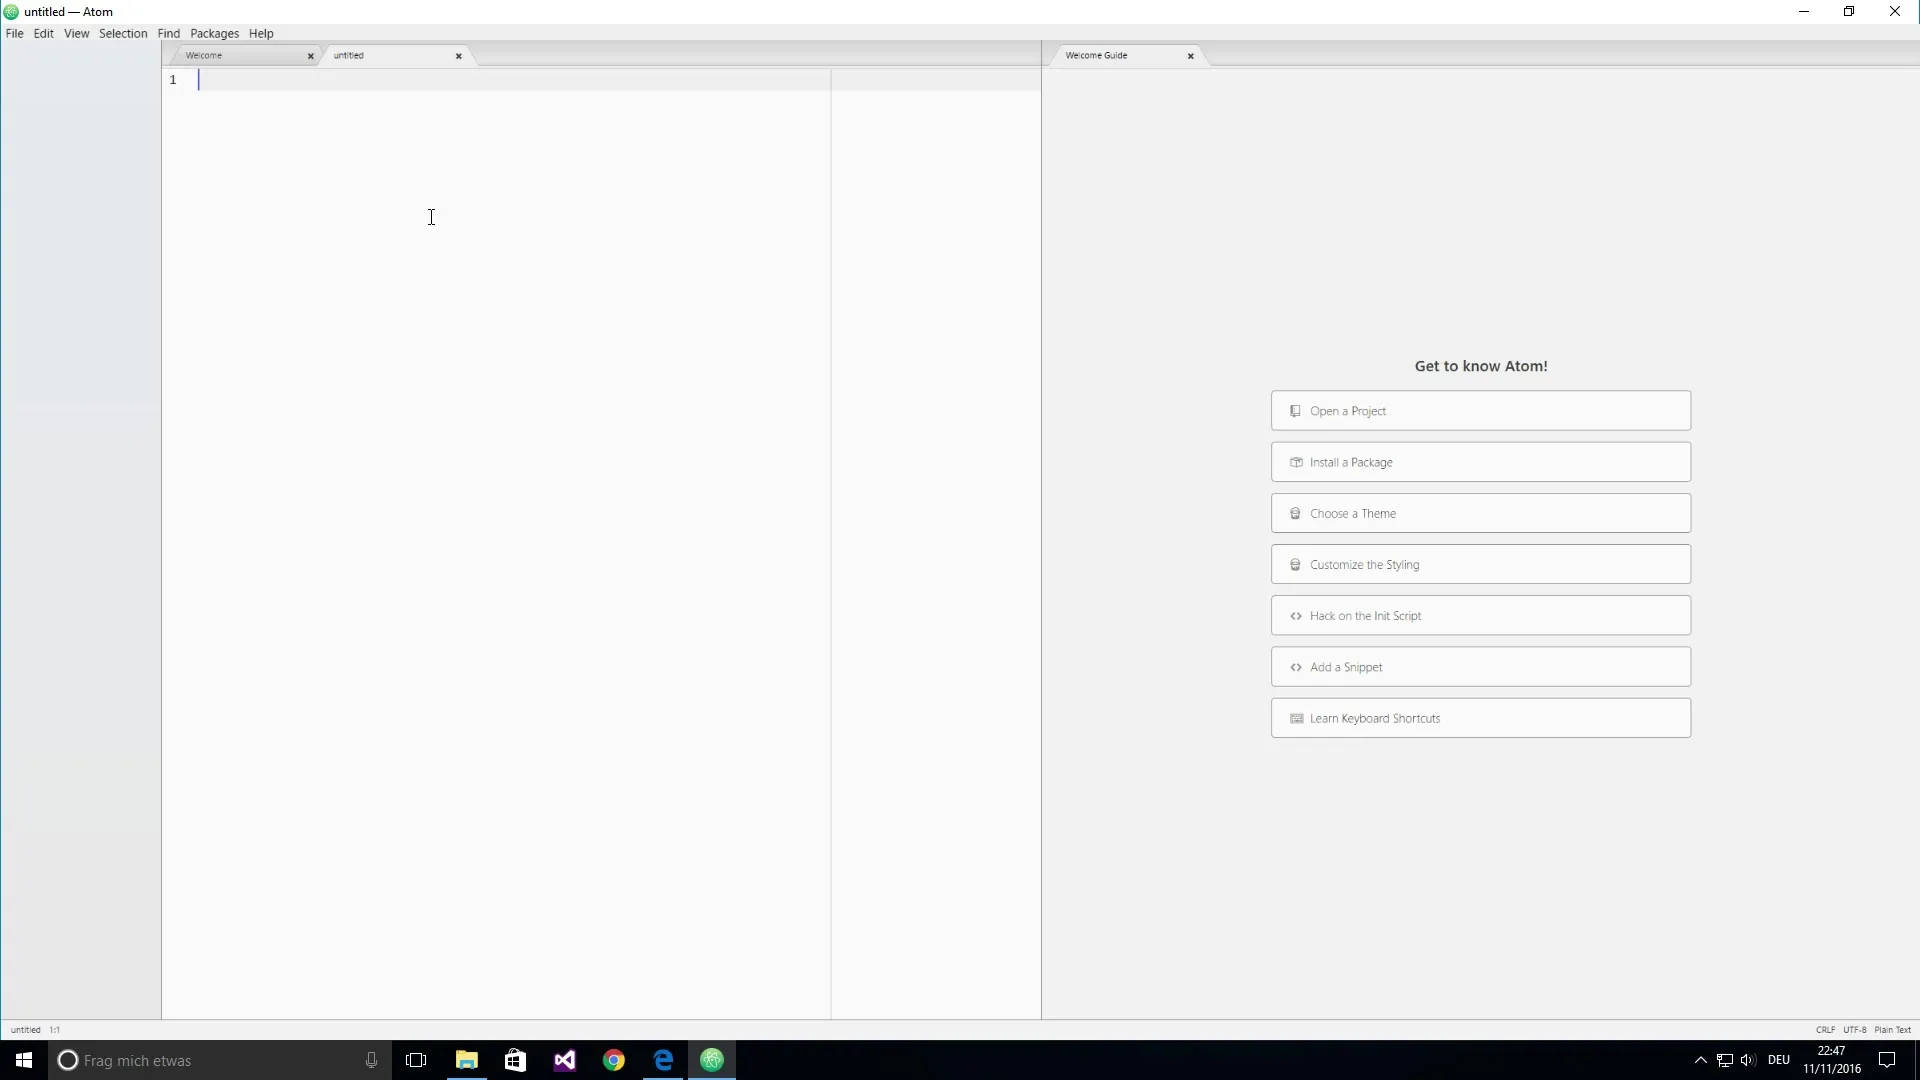Click the keyboard icon beside Learn Keyboard Shortcuts

coord(1296,718)
